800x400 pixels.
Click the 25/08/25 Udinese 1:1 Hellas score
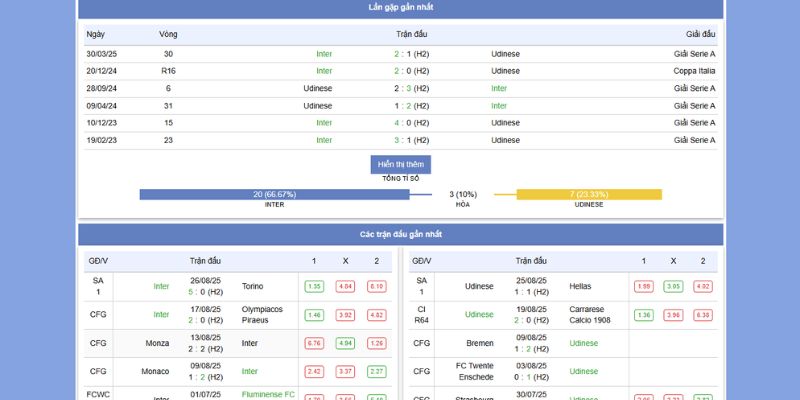point(532,292)
